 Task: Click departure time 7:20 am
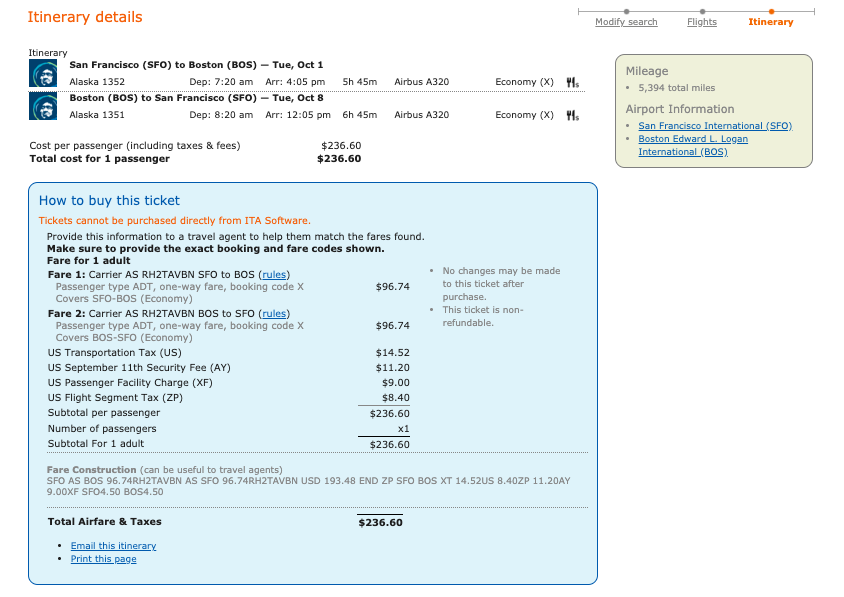click(221, 82)
